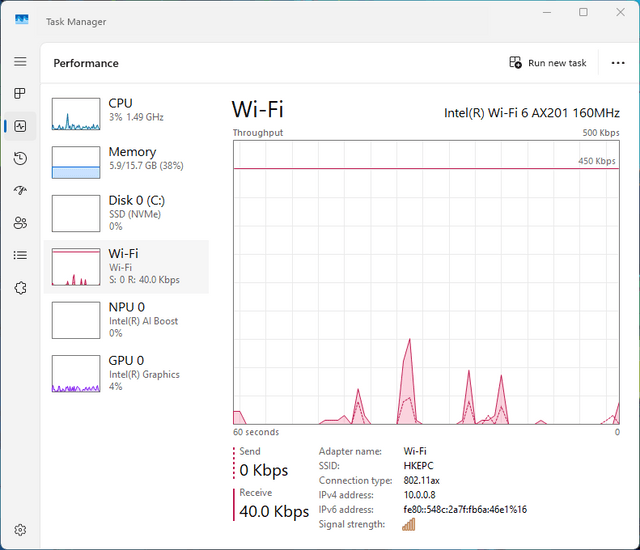
Task: Minimize the Task Manager window
Action: [547, 12]
